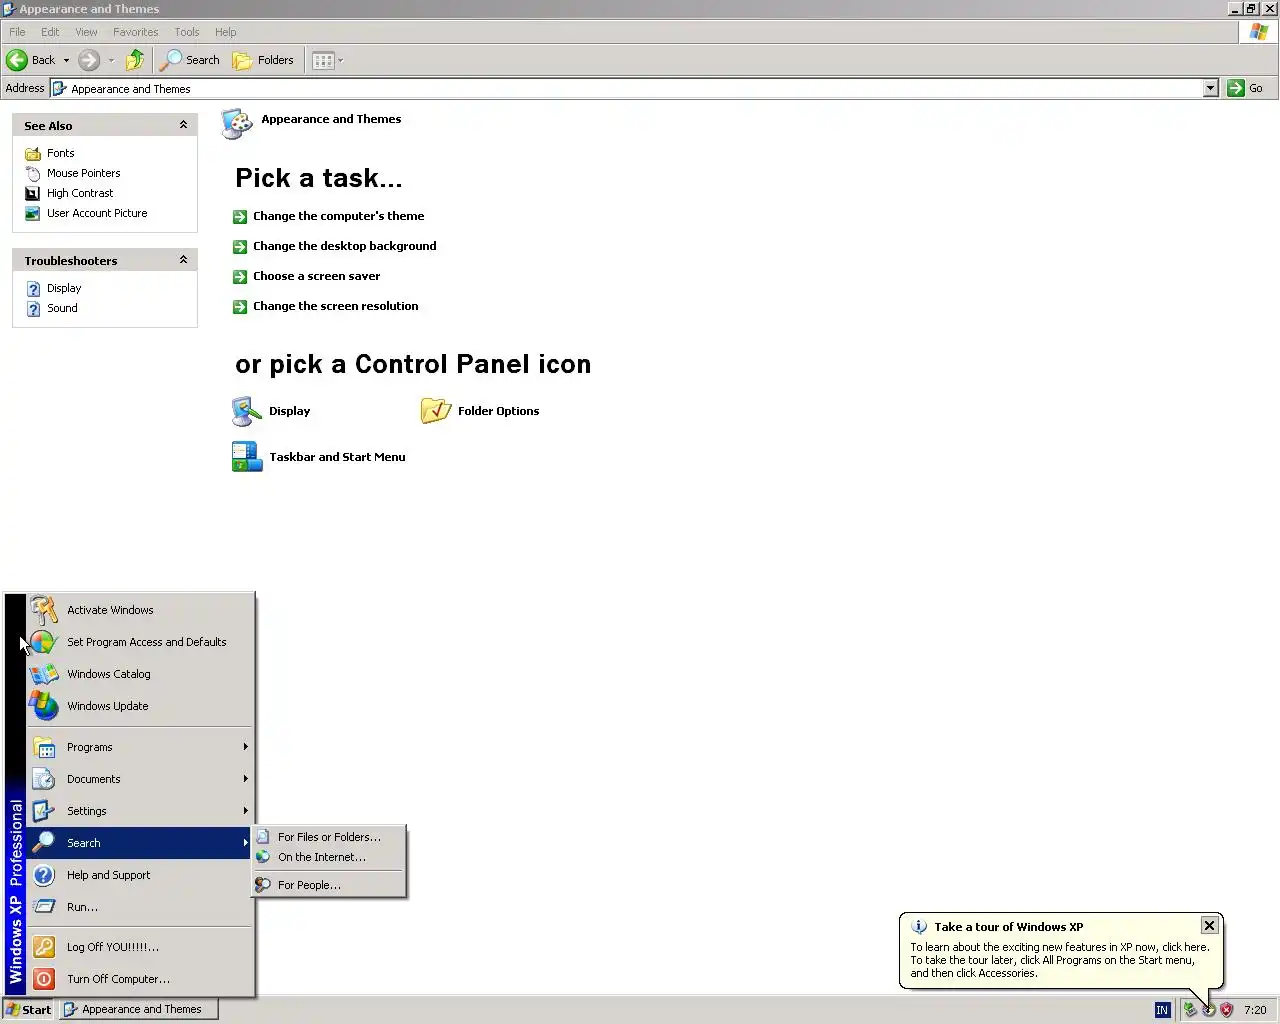Open the Run... dialog entry
Viewport: 1280px width, 1024px height.
[x=140, y=907]
